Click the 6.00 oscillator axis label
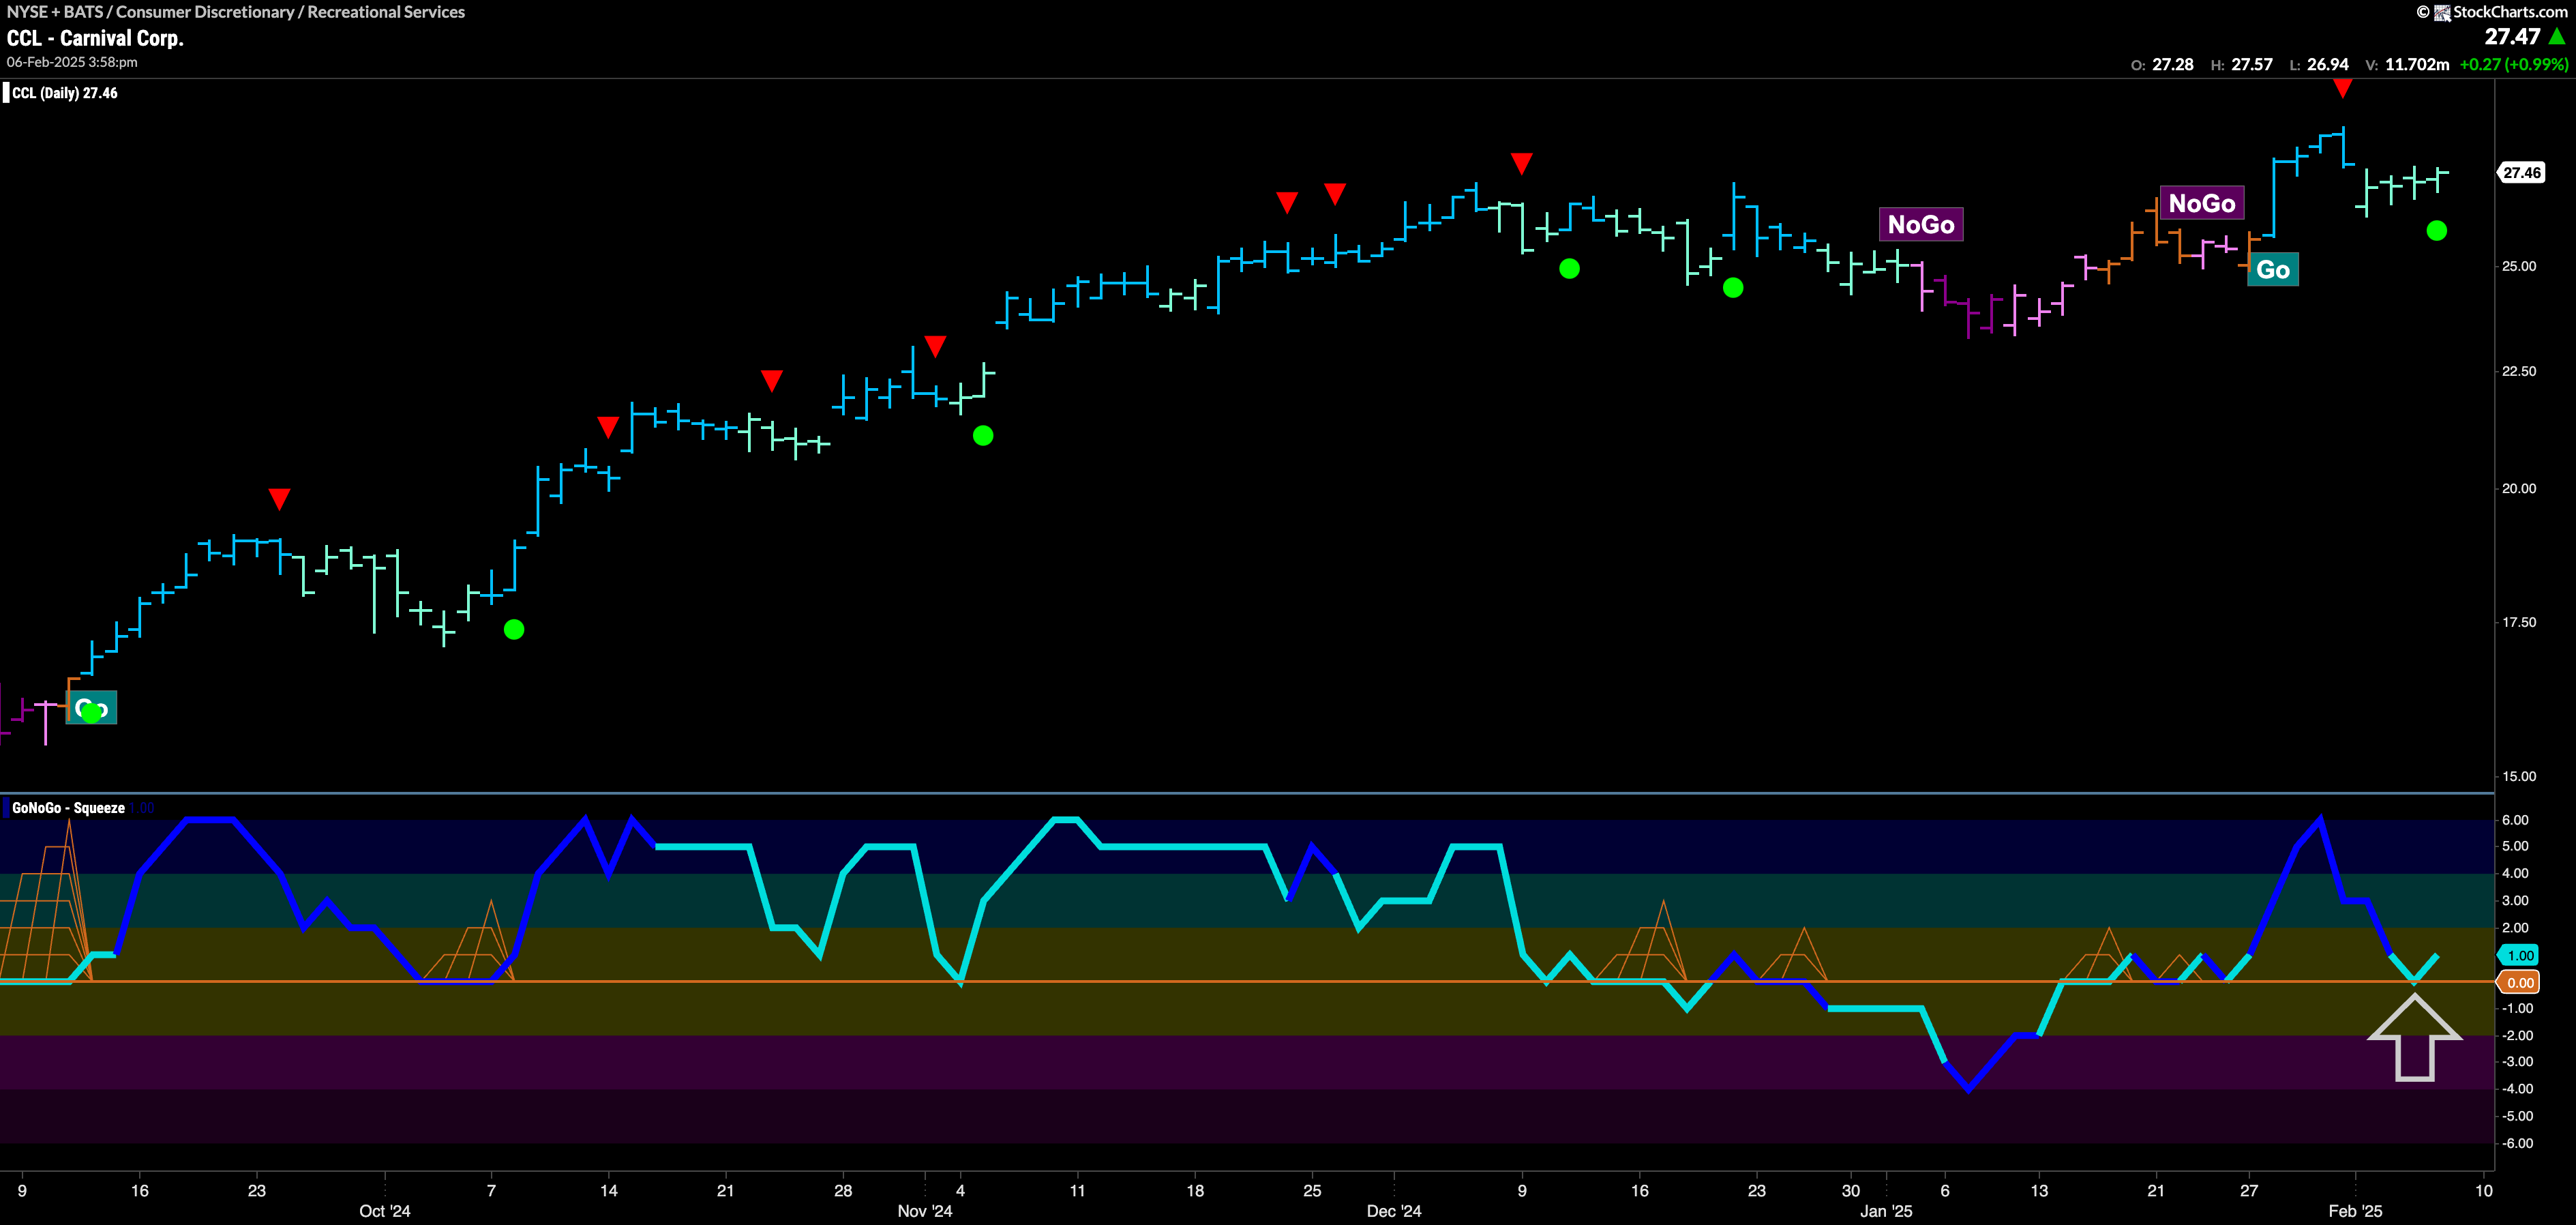The width and height of the screenshot is (2576, 1225). (2516, 820)
